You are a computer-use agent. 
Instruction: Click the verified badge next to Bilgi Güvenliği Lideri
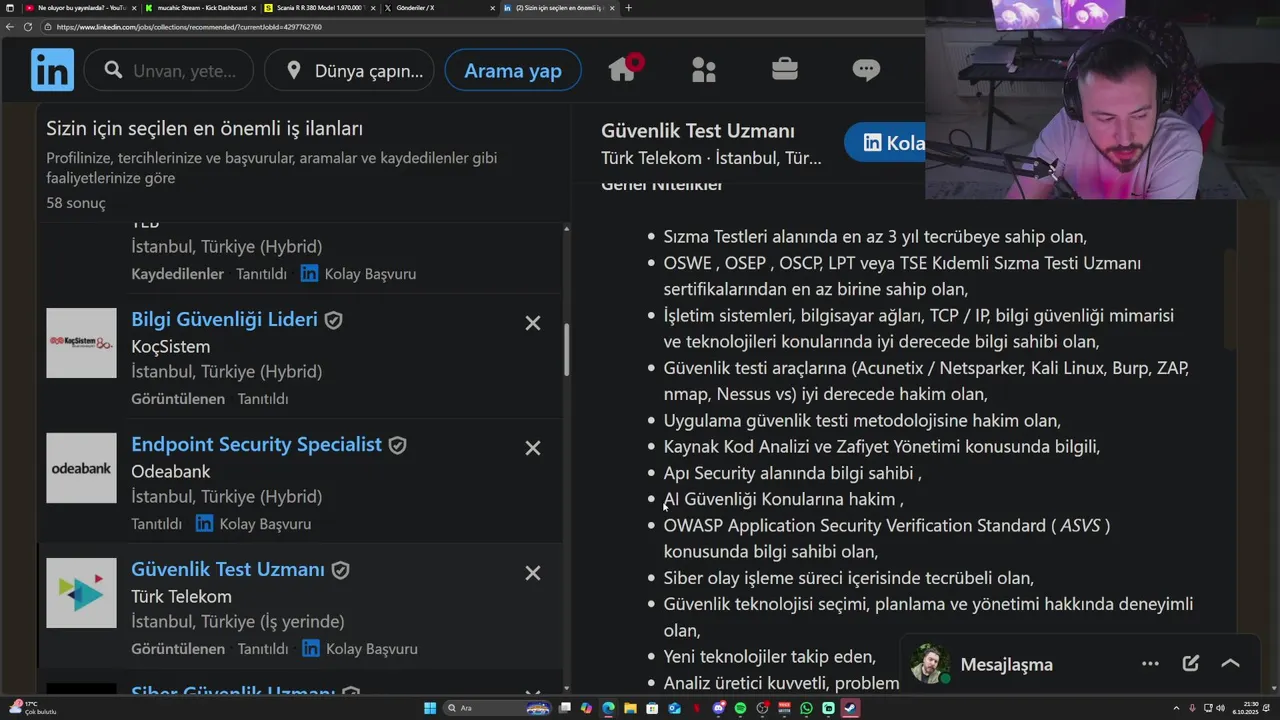pos(334,320)
